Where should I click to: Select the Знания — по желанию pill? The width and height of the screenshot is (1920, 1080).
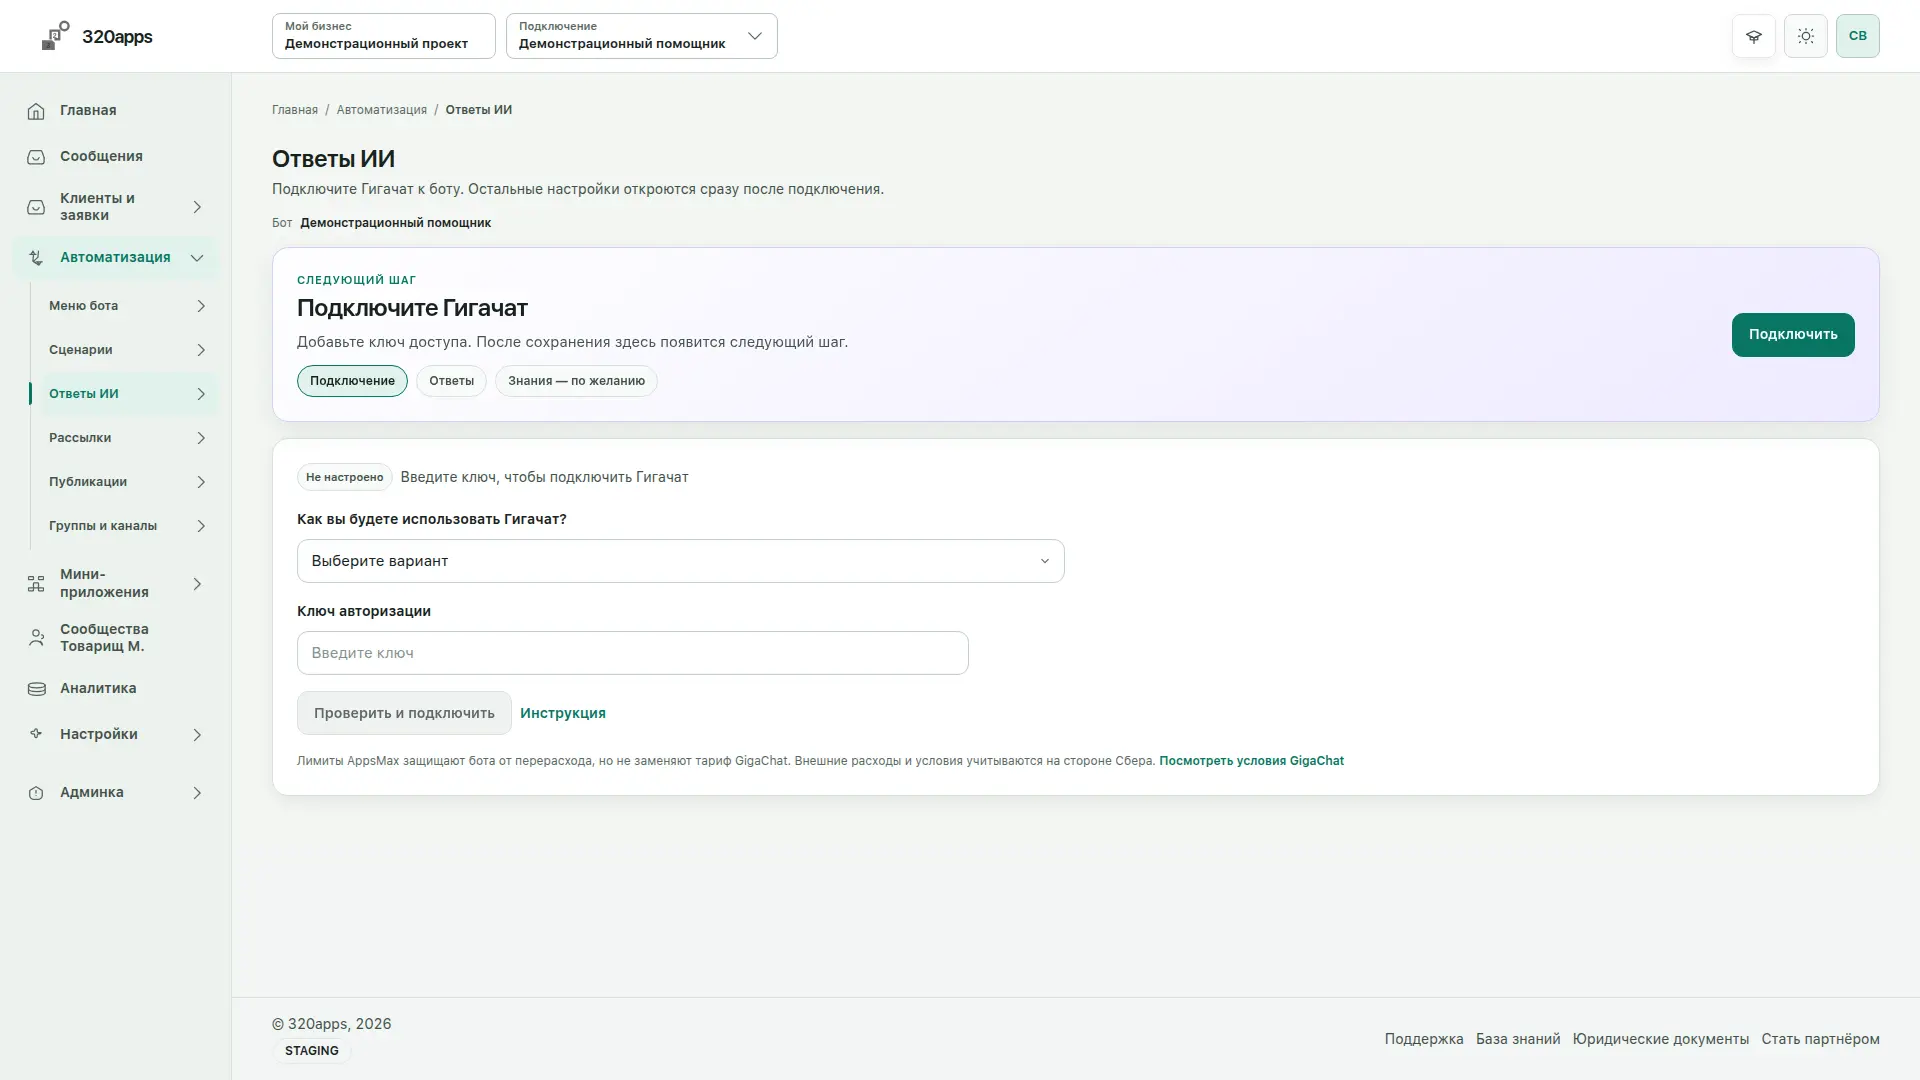[576, 381]
